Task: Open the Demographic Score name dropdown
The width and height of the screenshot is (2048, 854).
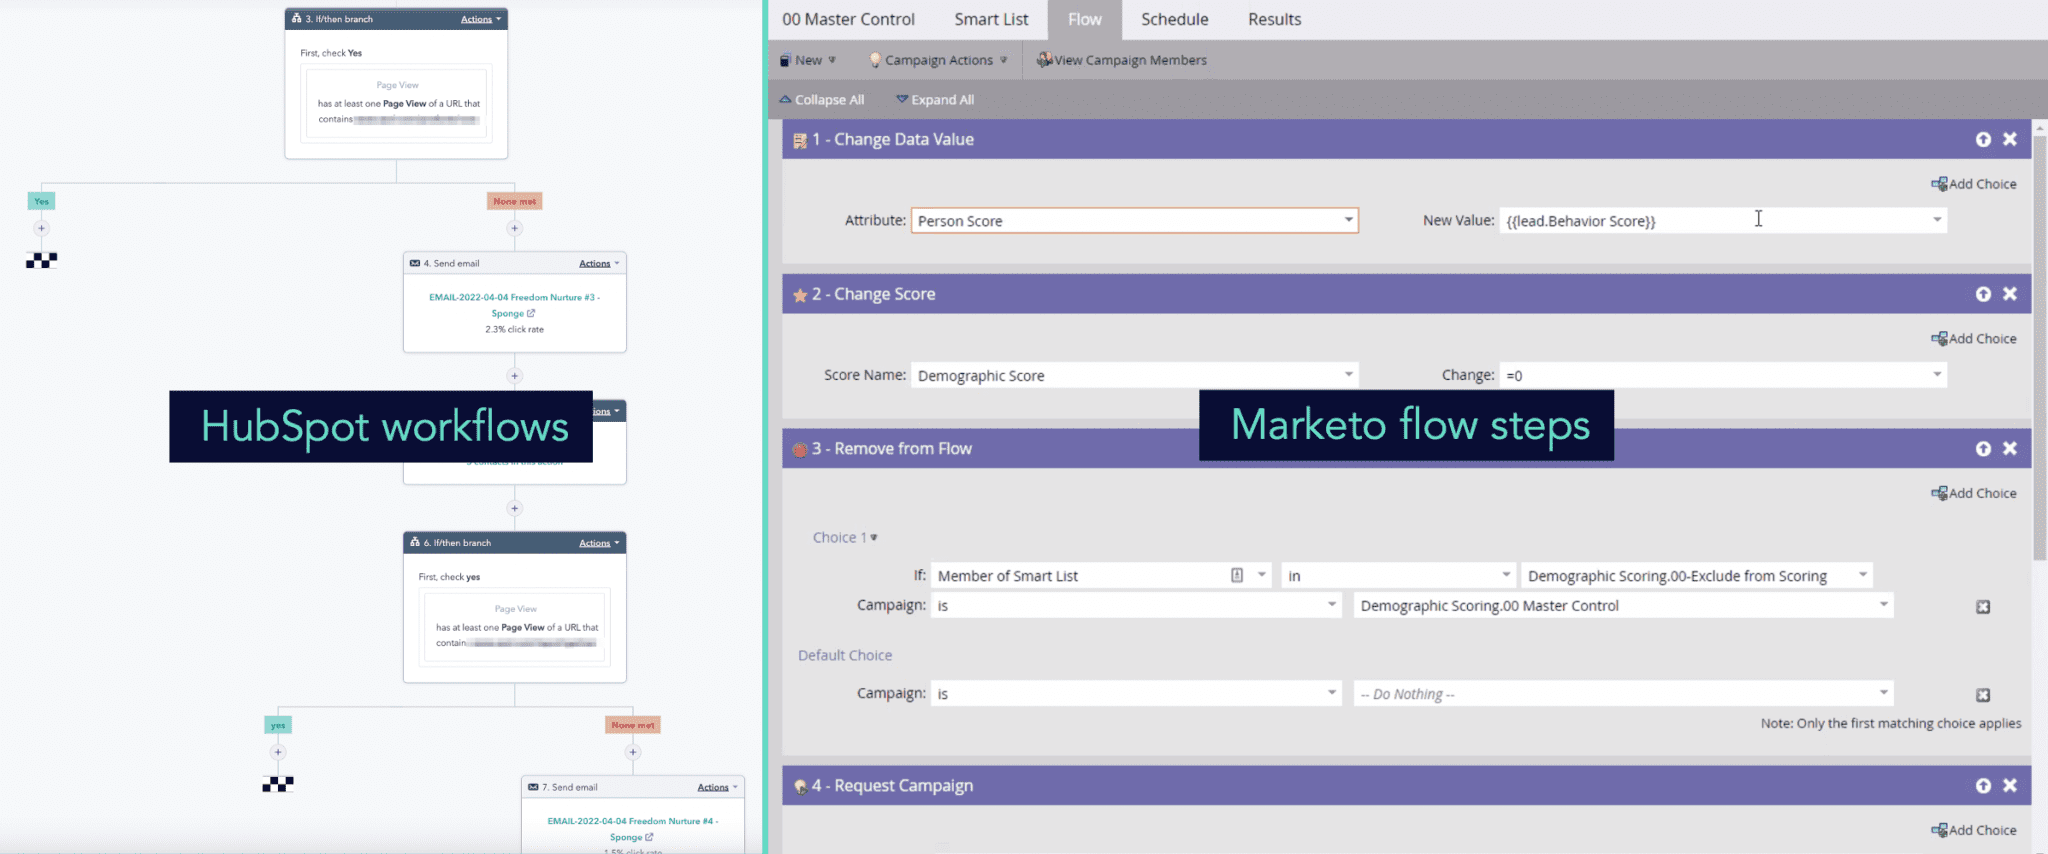Action: 1348,375
